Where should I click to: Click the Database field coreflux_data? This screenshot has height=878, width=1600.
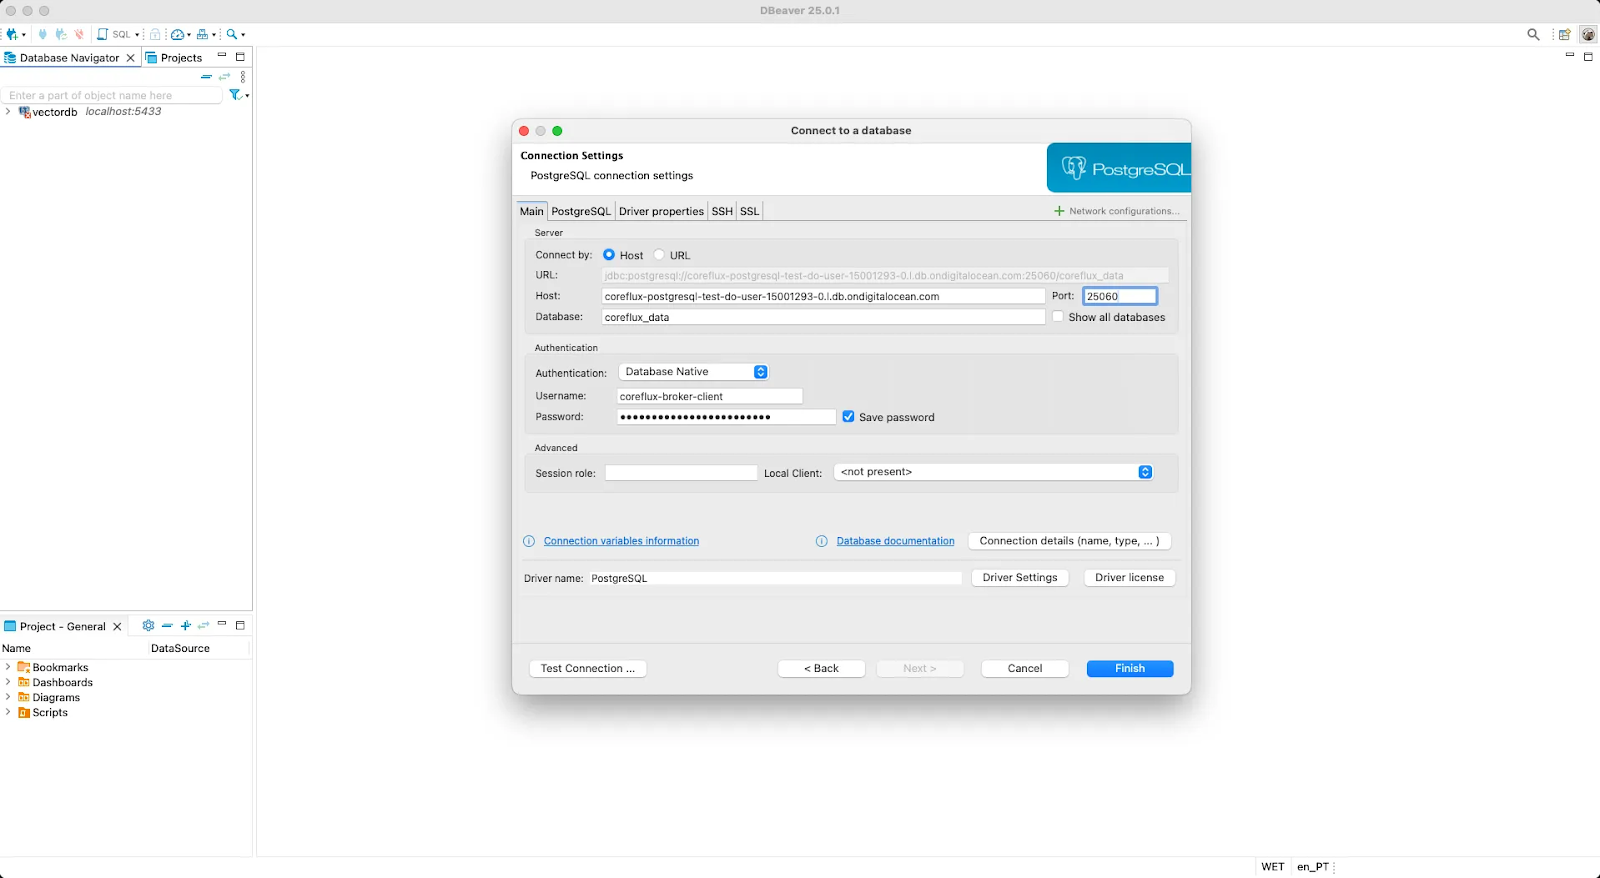(x=823, y=317)
